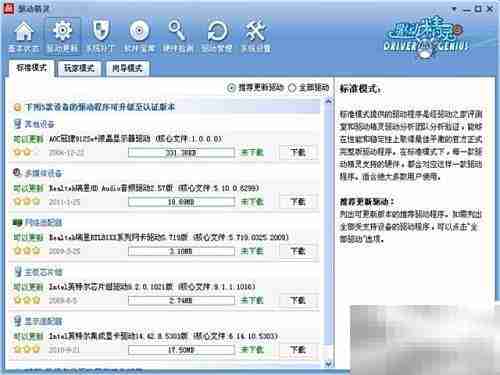Screen dimensions: 500x375
Task: Click 可以更新 label on AOC driver row
Action: [28, 139]
